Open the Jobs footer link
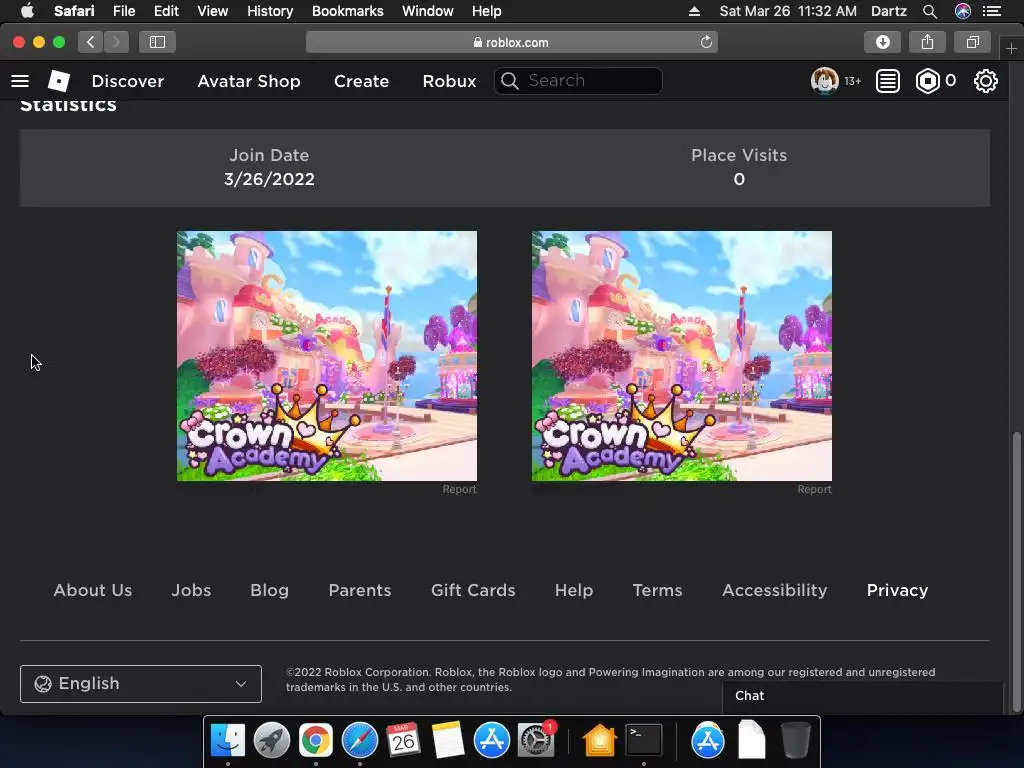The image size is (1024, 768). [191, 590]
